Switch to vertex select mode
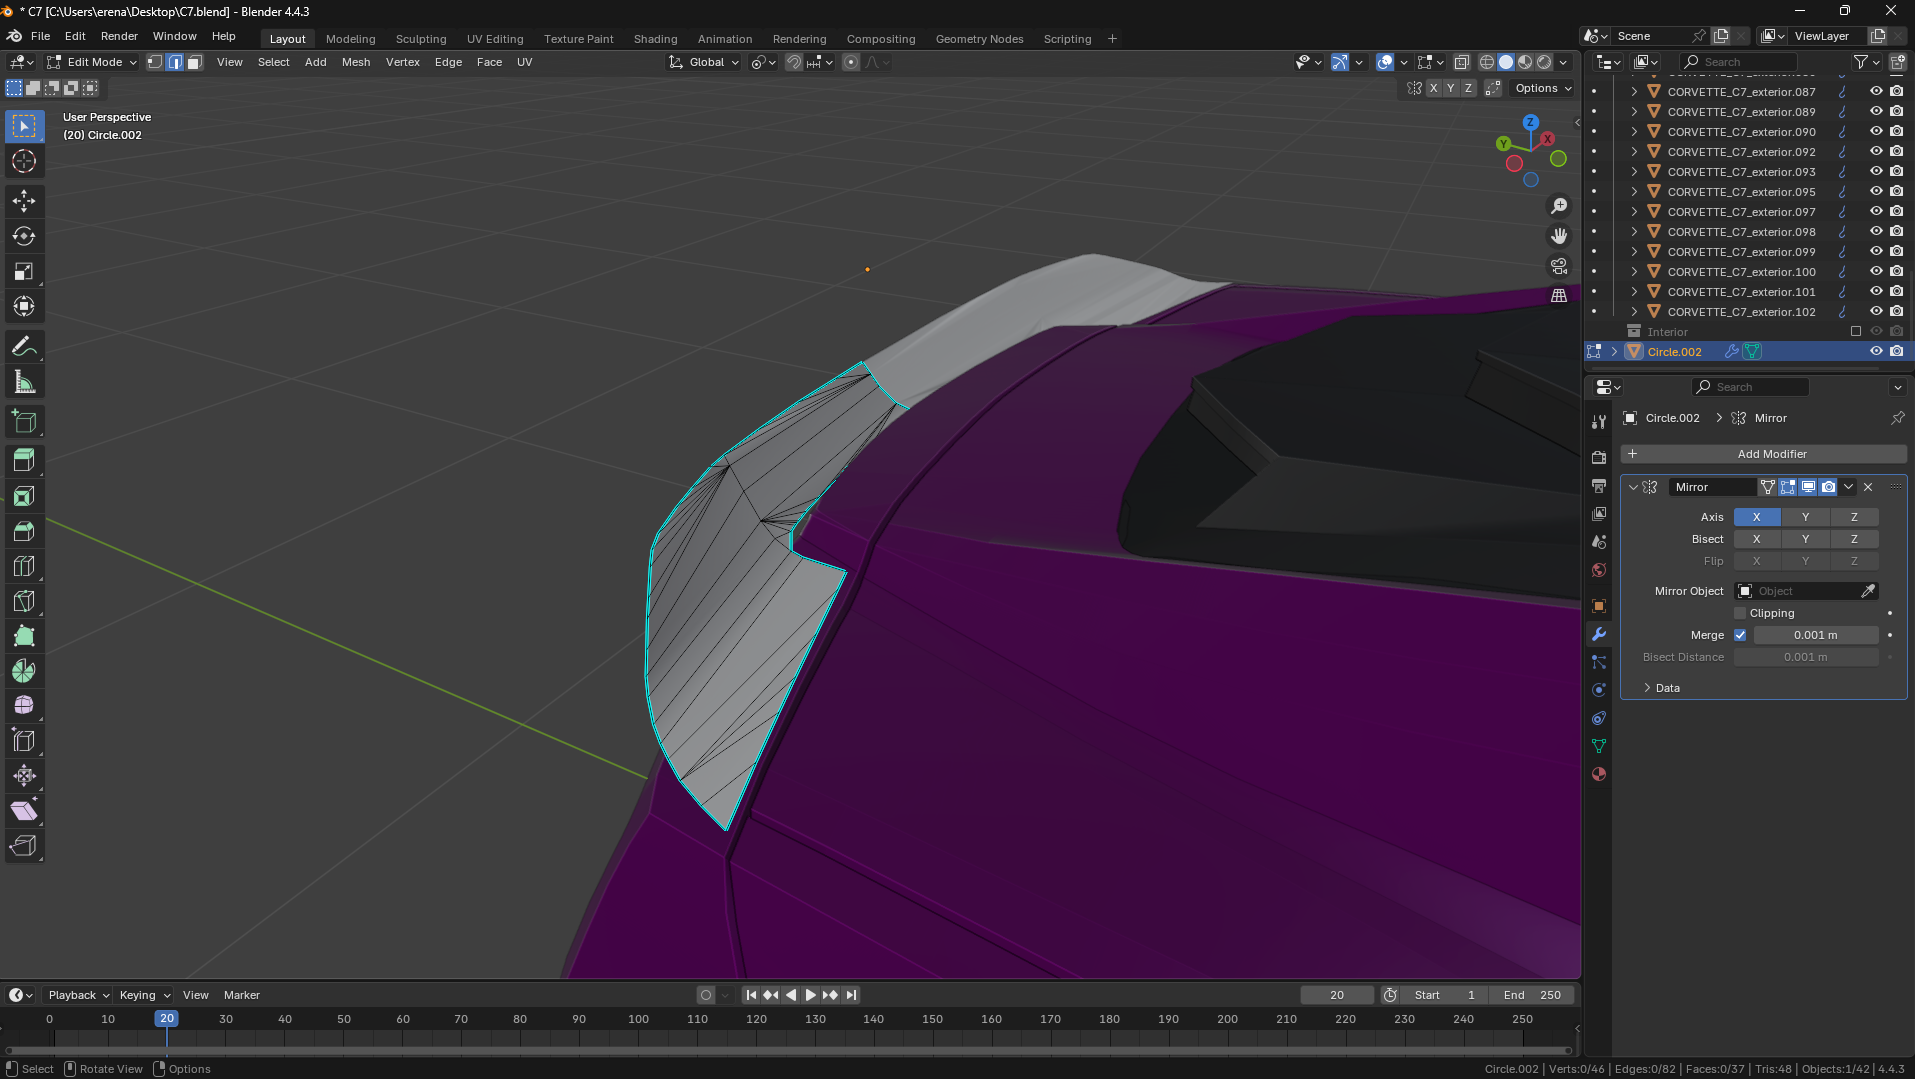The width and height of the screenshot is (1915, 1079). [155, 62]
